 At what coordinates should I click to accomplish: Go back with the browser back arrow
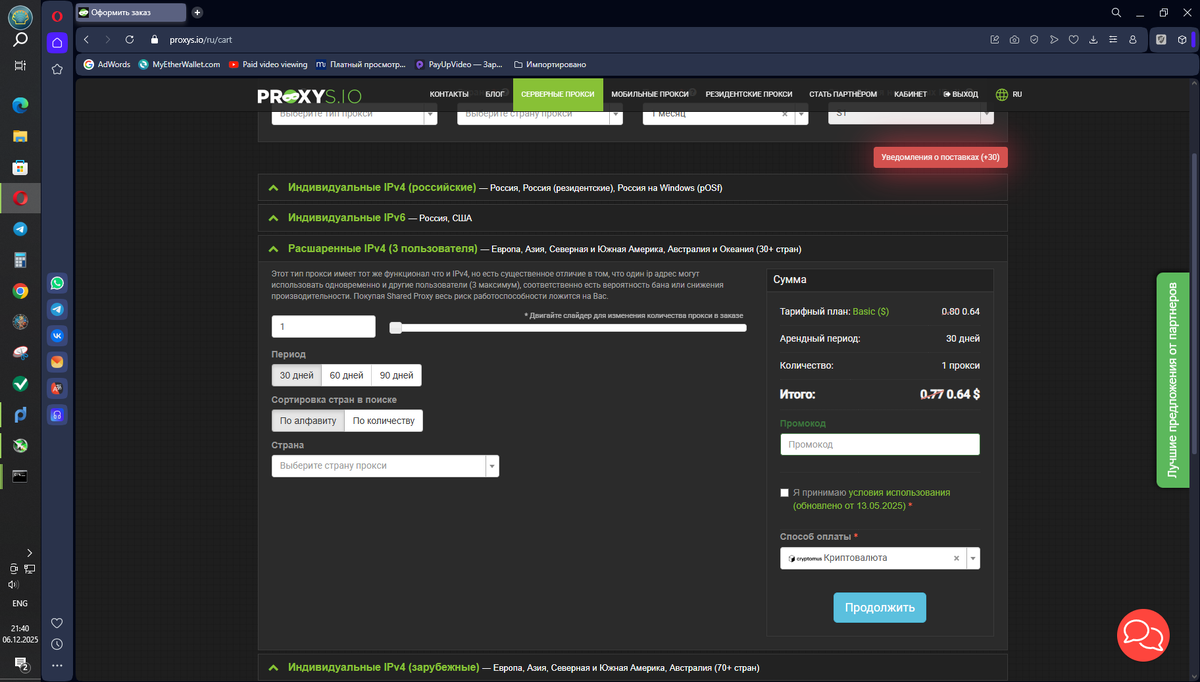pyautogui.click(x=87, y=40)
